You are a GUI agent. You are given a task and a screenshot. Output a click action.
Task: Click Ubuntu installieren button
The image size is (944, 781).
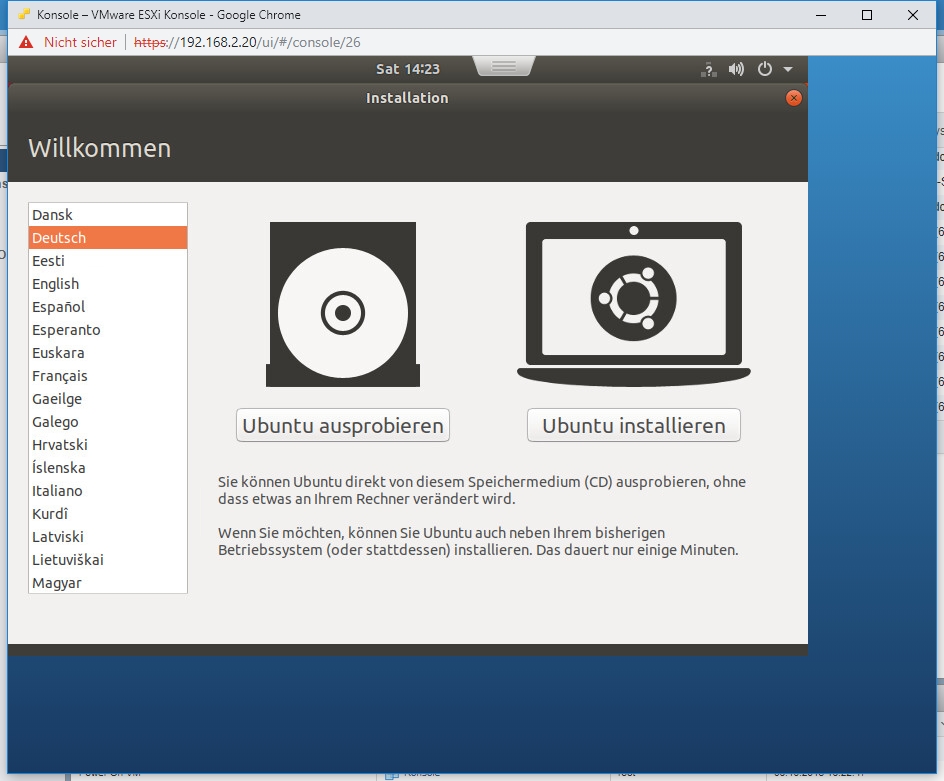point(633,425)
